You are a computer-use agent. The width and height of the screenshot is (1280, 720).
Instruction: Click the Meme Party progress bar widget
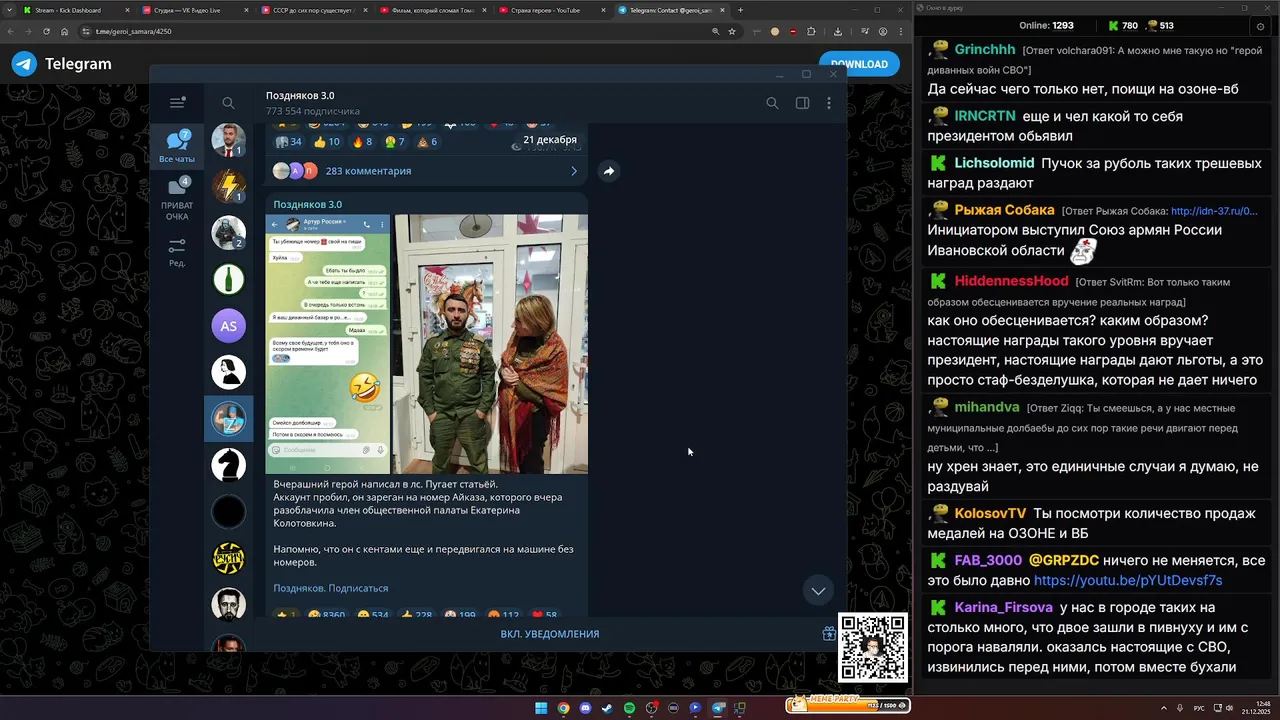click(x=847, y=705)
